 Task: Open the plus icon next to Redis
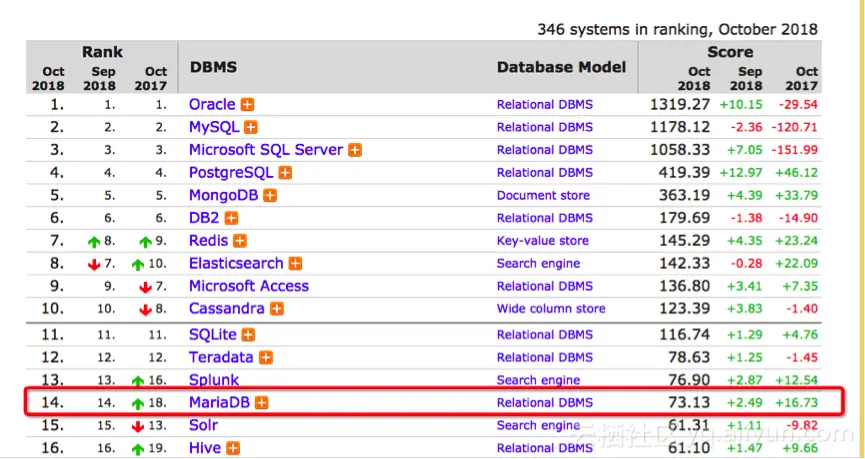pos(239,241)
